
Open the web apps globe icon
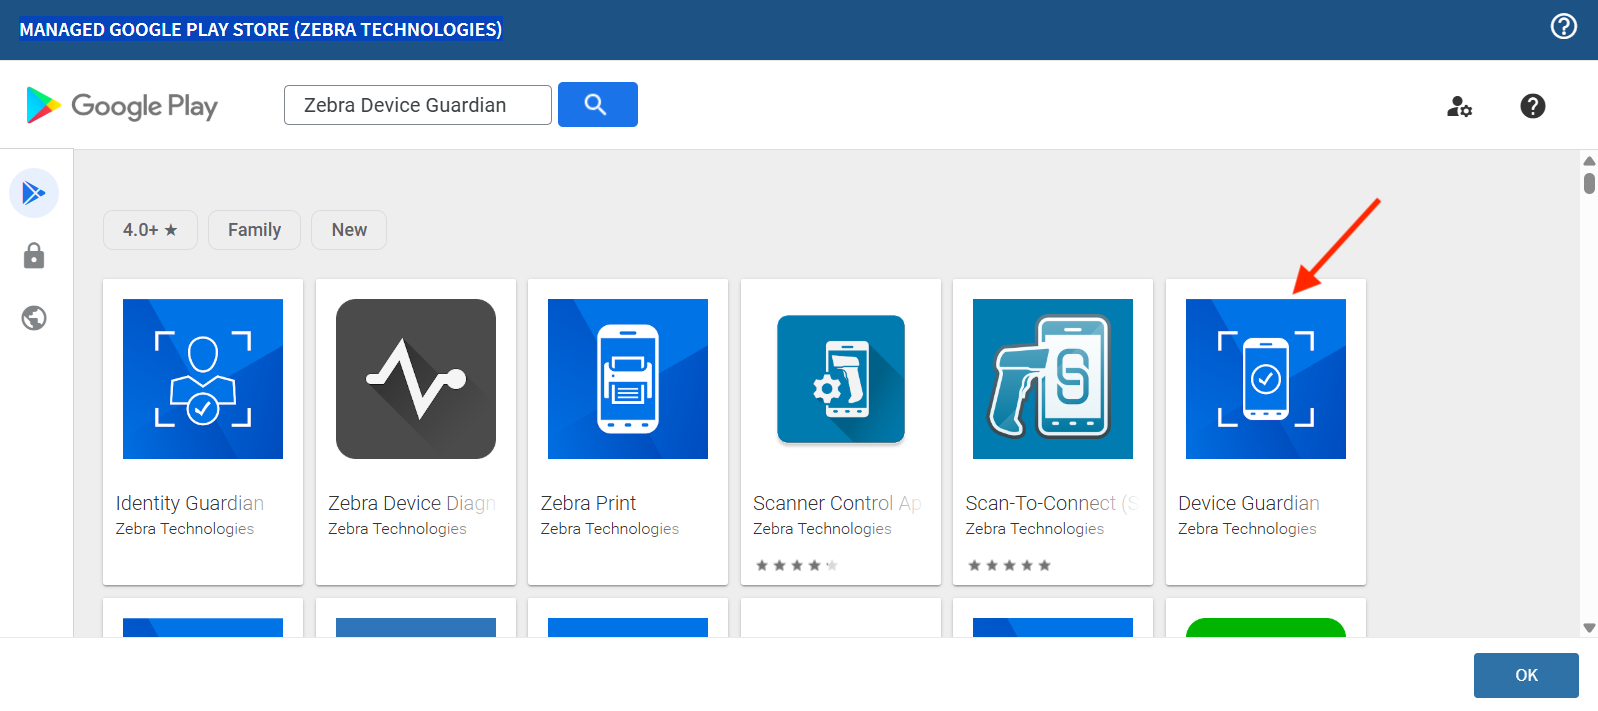point(34,318)
